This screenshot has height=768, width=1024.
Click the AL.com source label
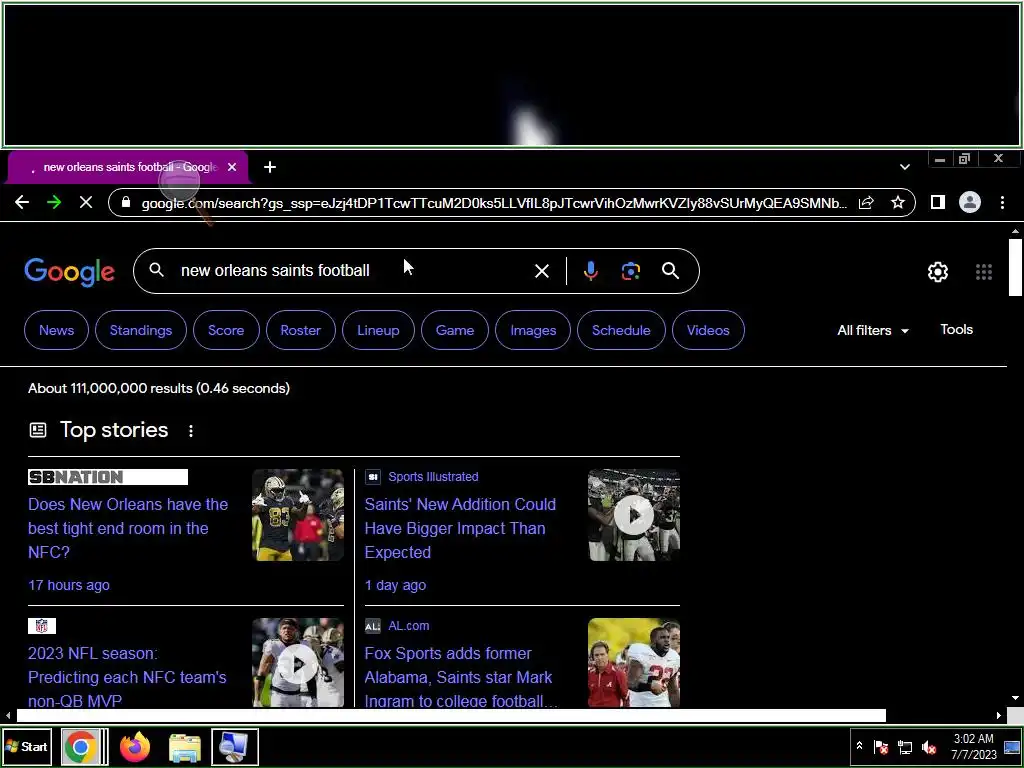coord(409,626)
